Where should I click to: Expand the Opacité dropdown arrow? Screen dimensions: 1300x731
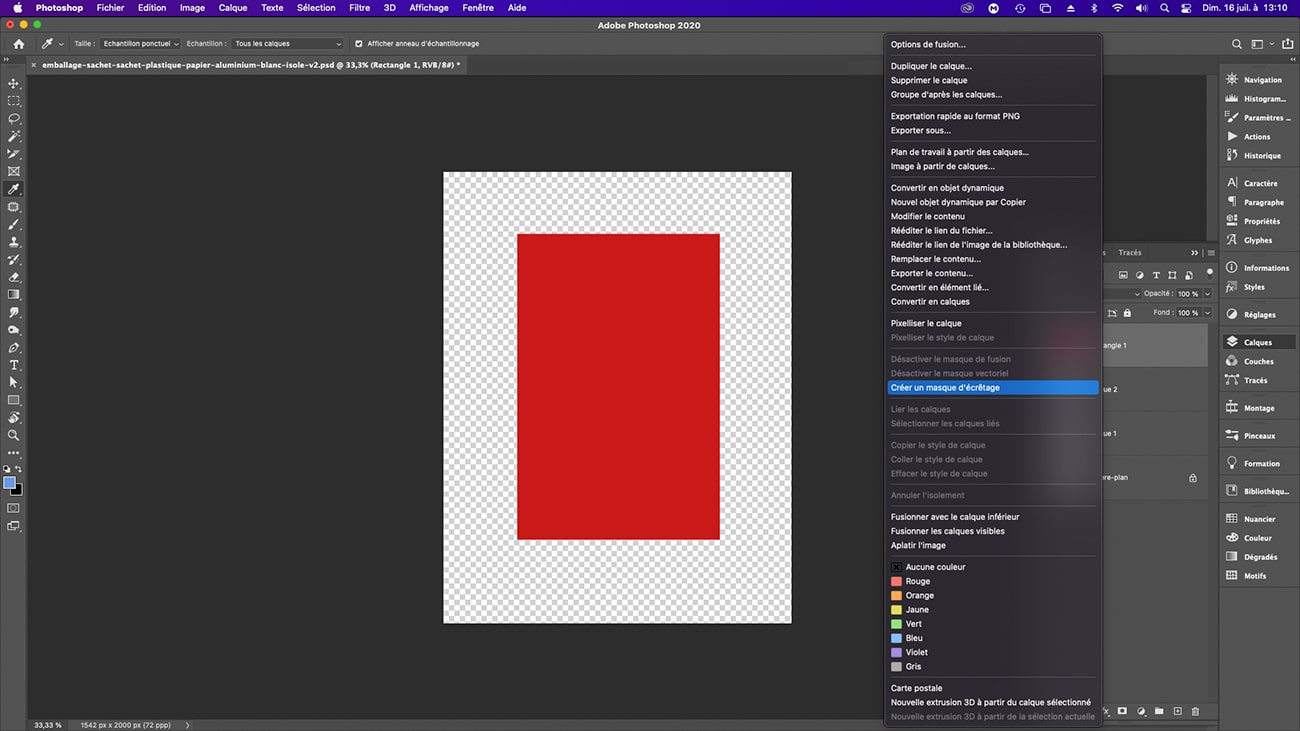point(1207,294)
